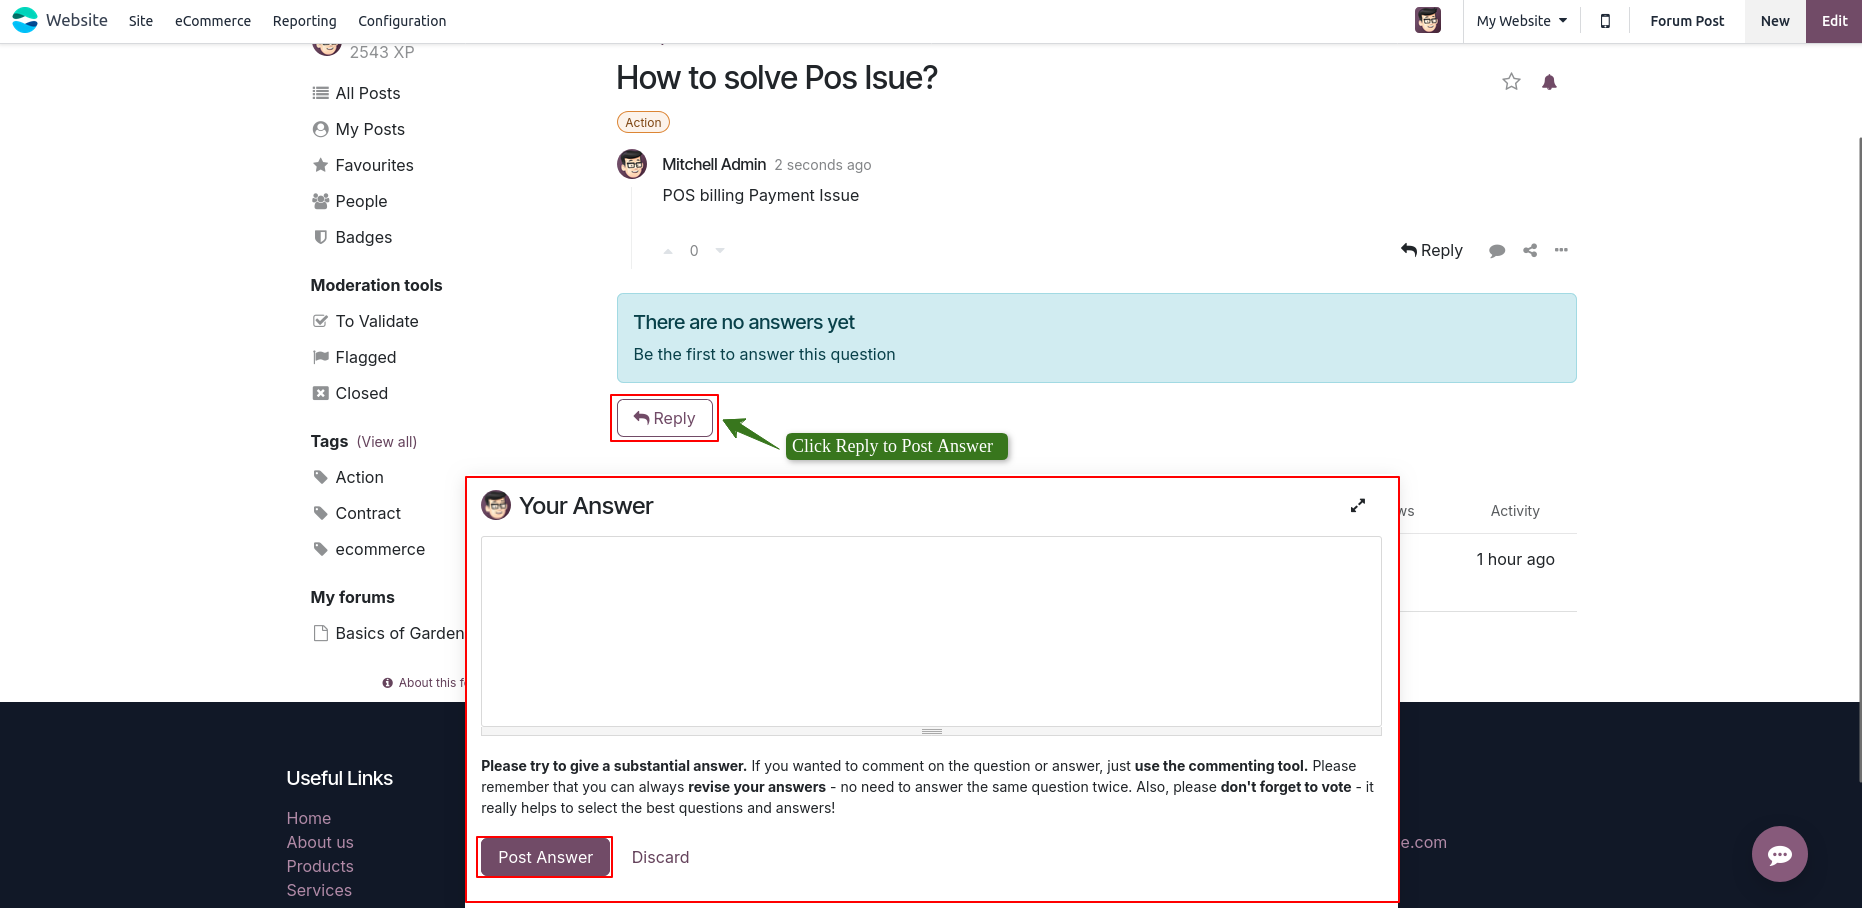Viewport: 1862px width, 908px height.
Task: Switch to mobile preview icon
Action: pos(1605,21)
